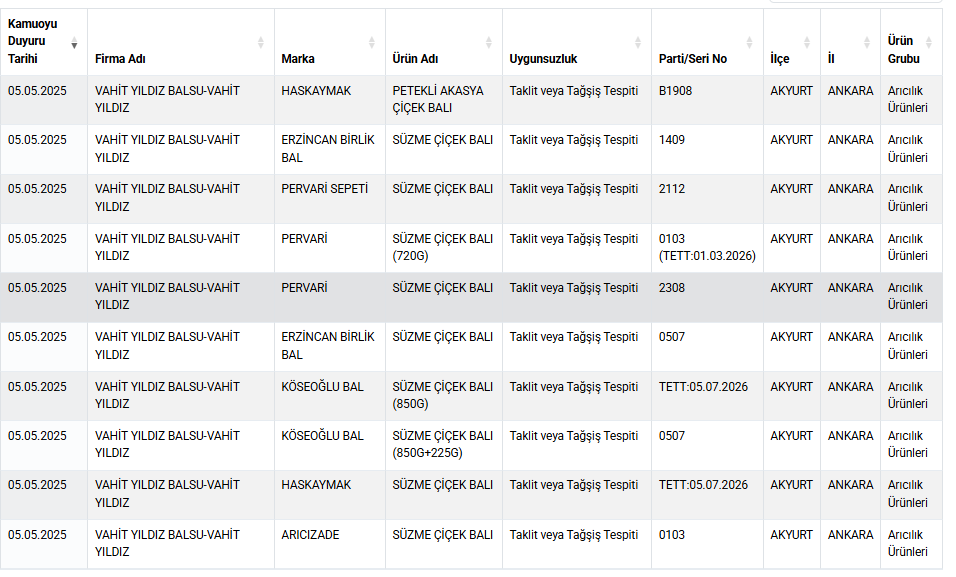
Task: Sort by Parti/Seri No arrows icon
Action: pos(749,43)
